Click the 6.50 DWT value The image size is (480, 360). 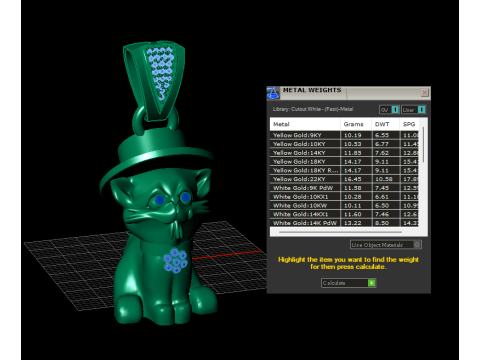[x=382, y=205]
